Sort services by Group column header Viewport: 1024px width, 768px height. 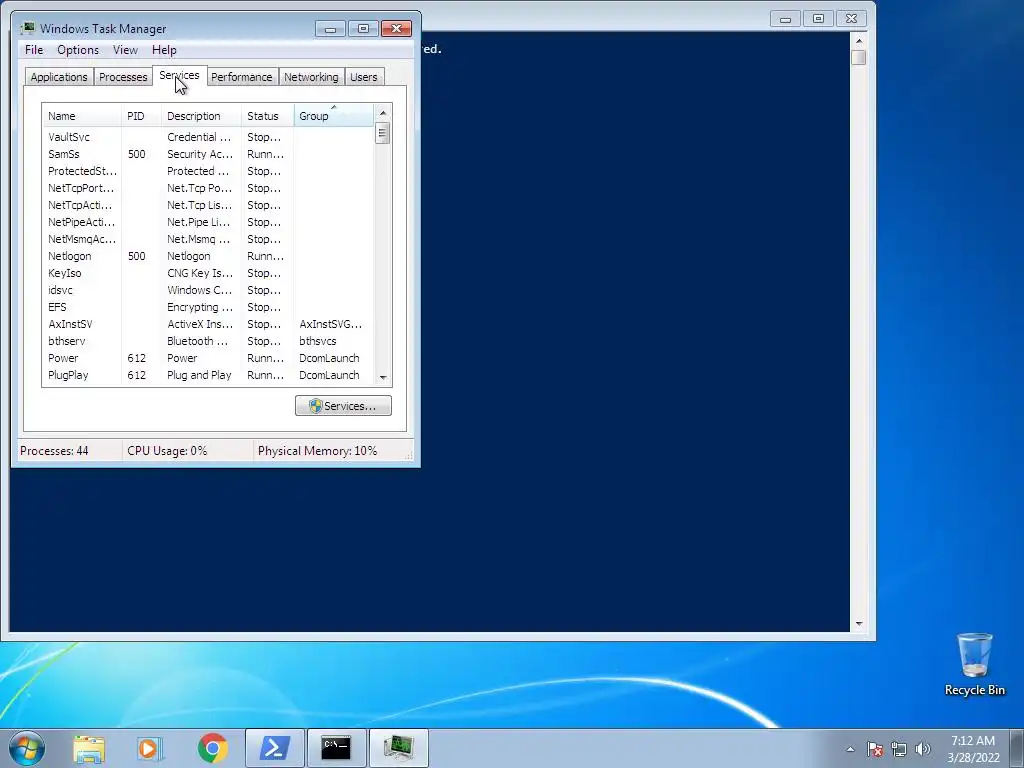[334, 116]
